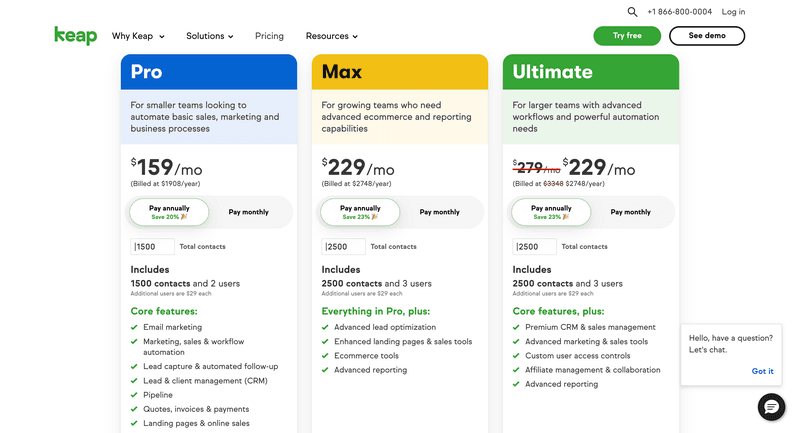Click the Keap logo

pyautogui.click(x=76, y=35)
